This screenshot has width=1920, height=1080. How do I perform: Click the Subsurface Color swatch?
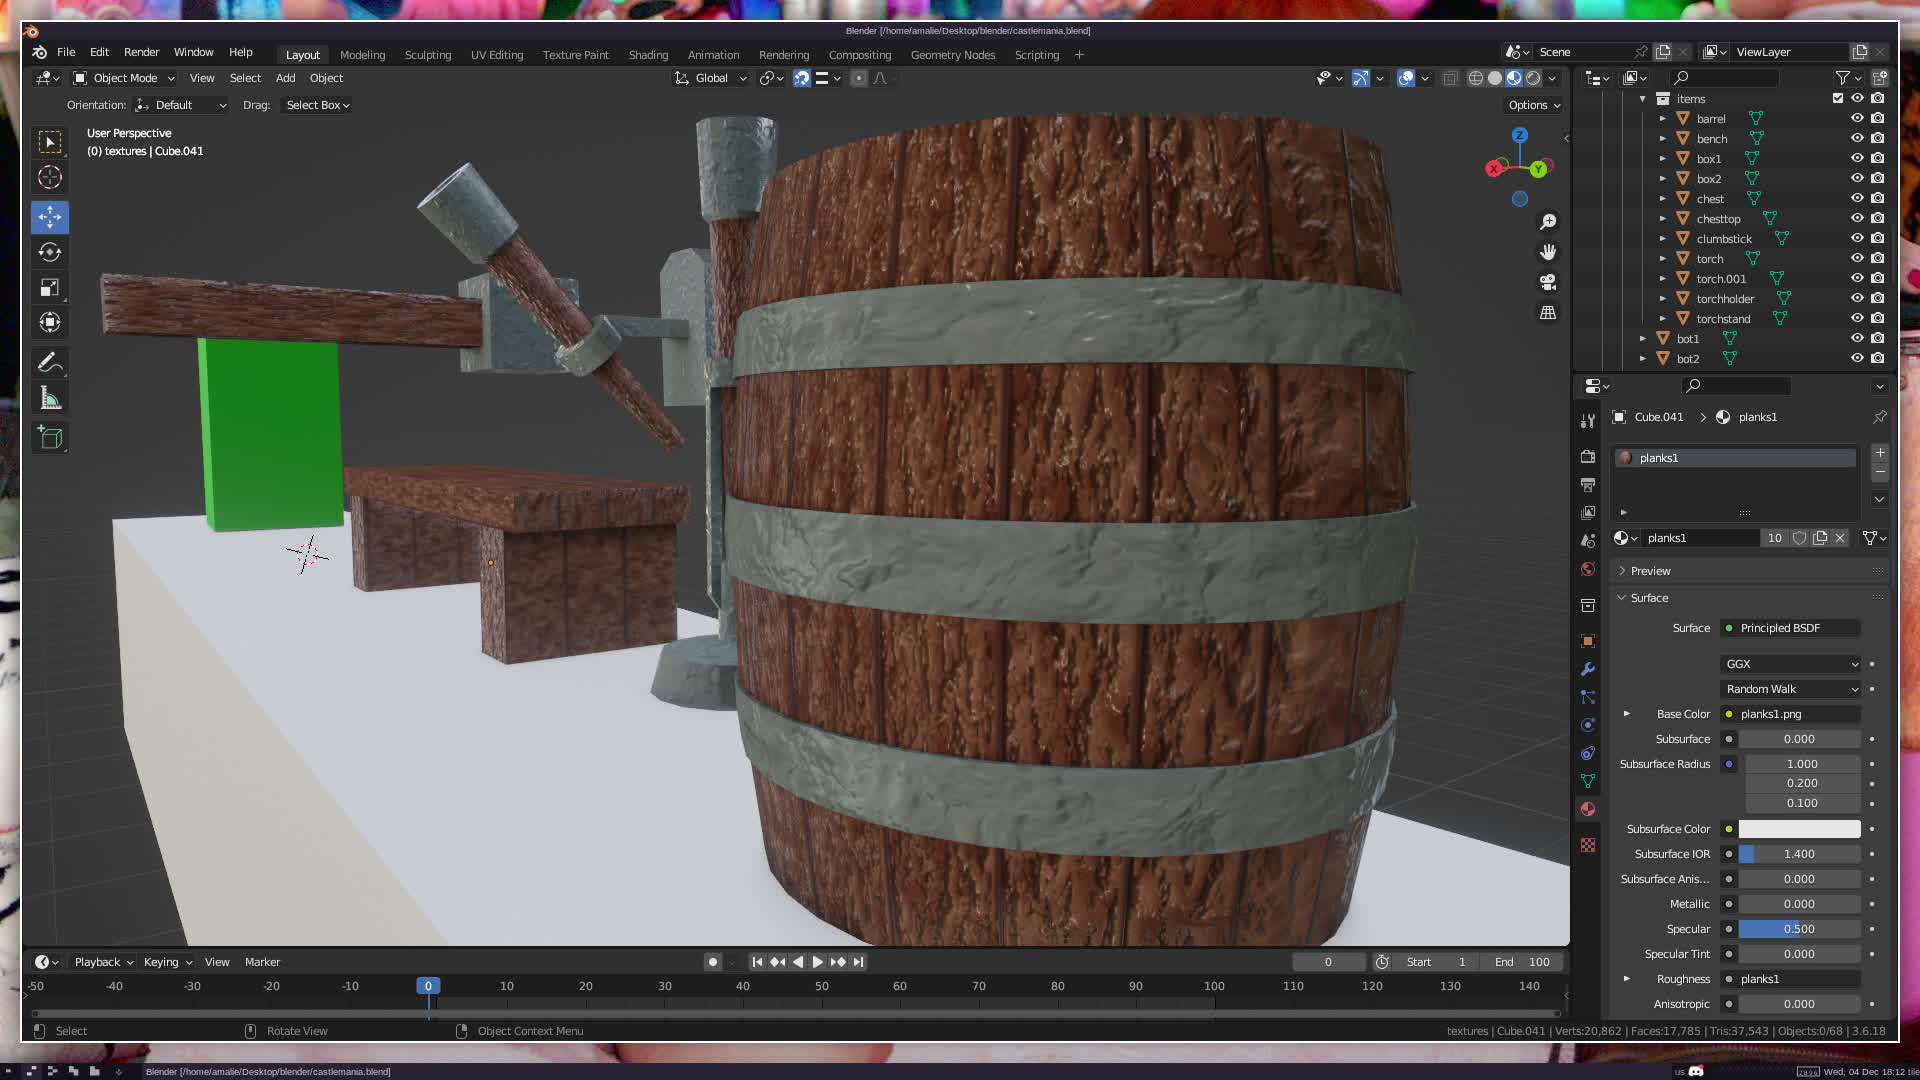click(x=1799, y=829)
